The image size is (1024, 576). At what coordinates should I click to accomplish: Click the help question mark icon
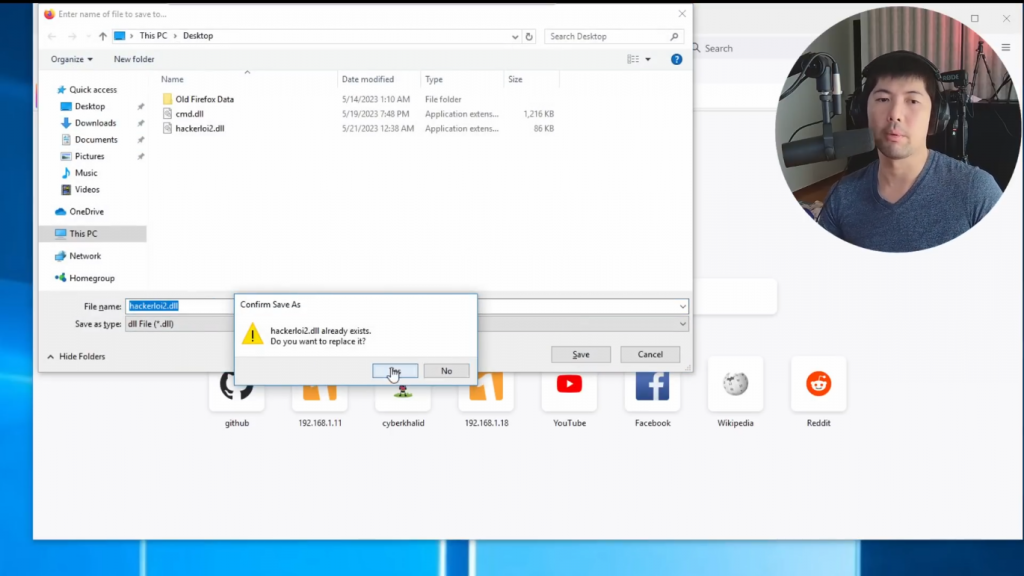[676, 59]
